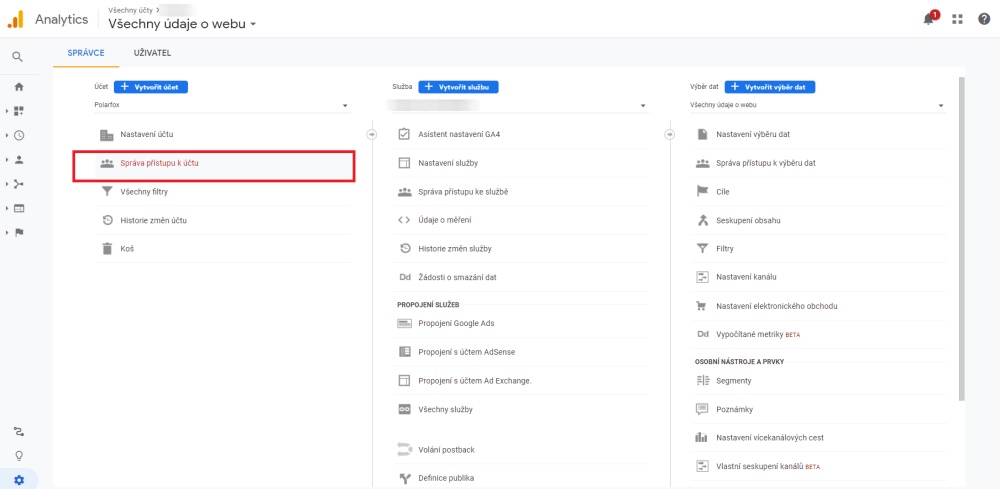
Task: Switch to the SPRÁVCE tab
Action: [x=86, y=53]
